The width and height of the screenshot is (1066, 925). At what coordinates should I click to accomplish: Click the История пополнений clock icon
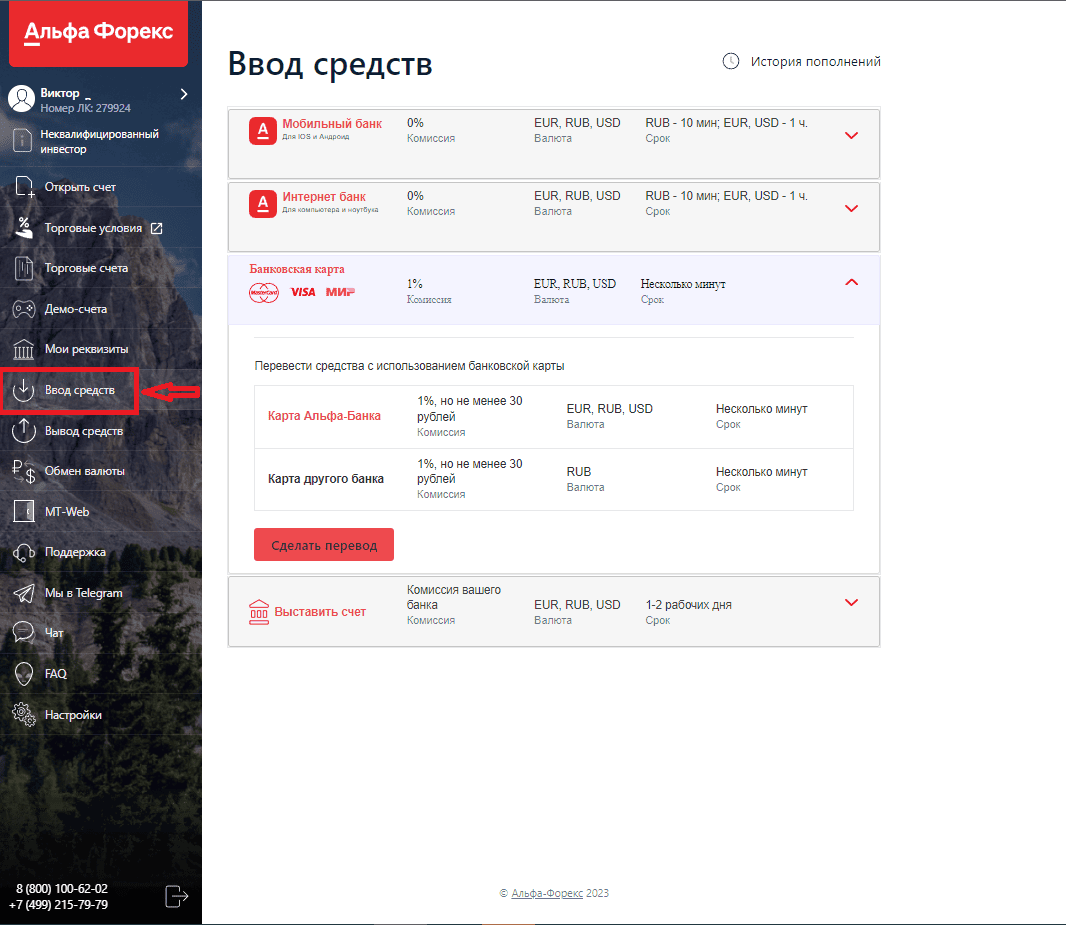coord(731,61)
